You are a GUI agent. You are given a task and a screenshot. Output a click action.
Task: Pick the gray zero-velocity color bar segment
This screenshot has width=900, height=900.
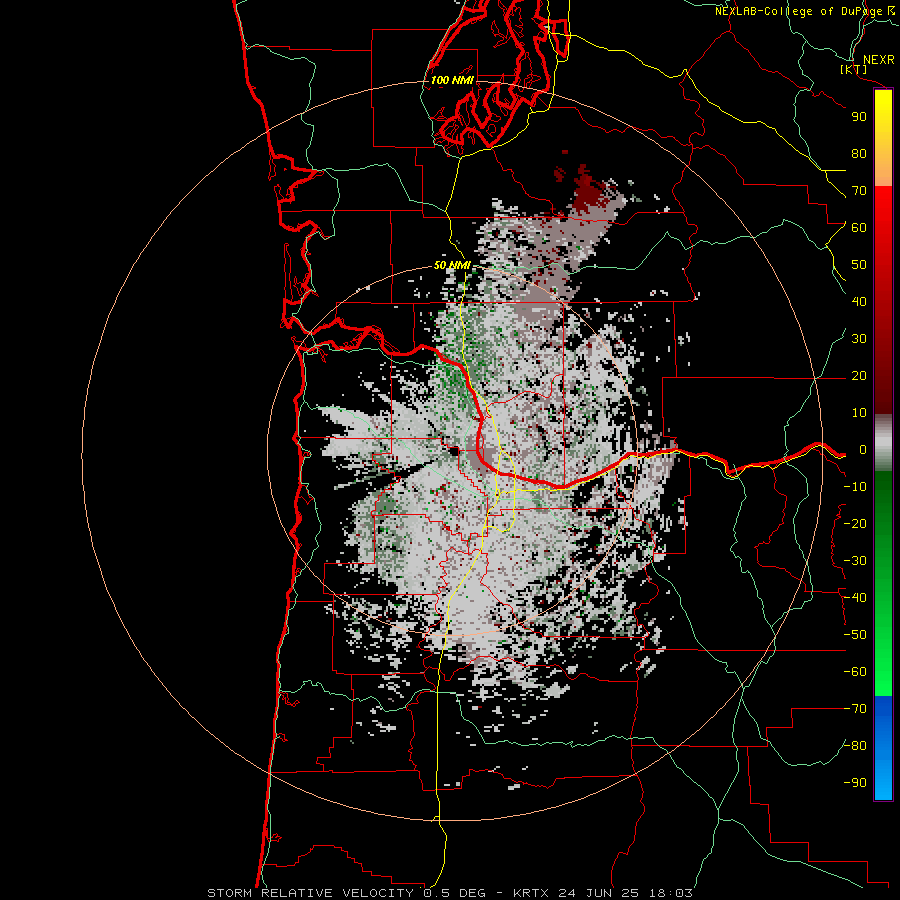[x=883, y=443]
